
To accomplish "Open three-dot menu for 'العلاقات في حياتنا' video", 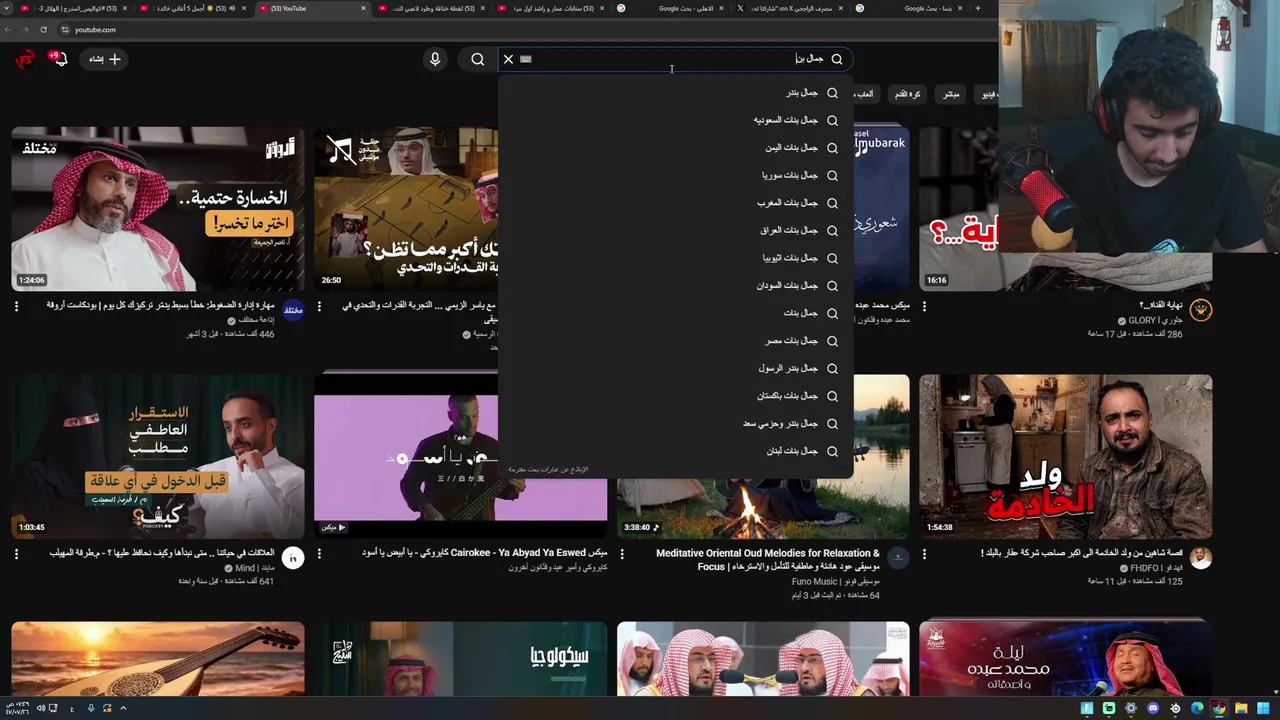I will 17,554.
